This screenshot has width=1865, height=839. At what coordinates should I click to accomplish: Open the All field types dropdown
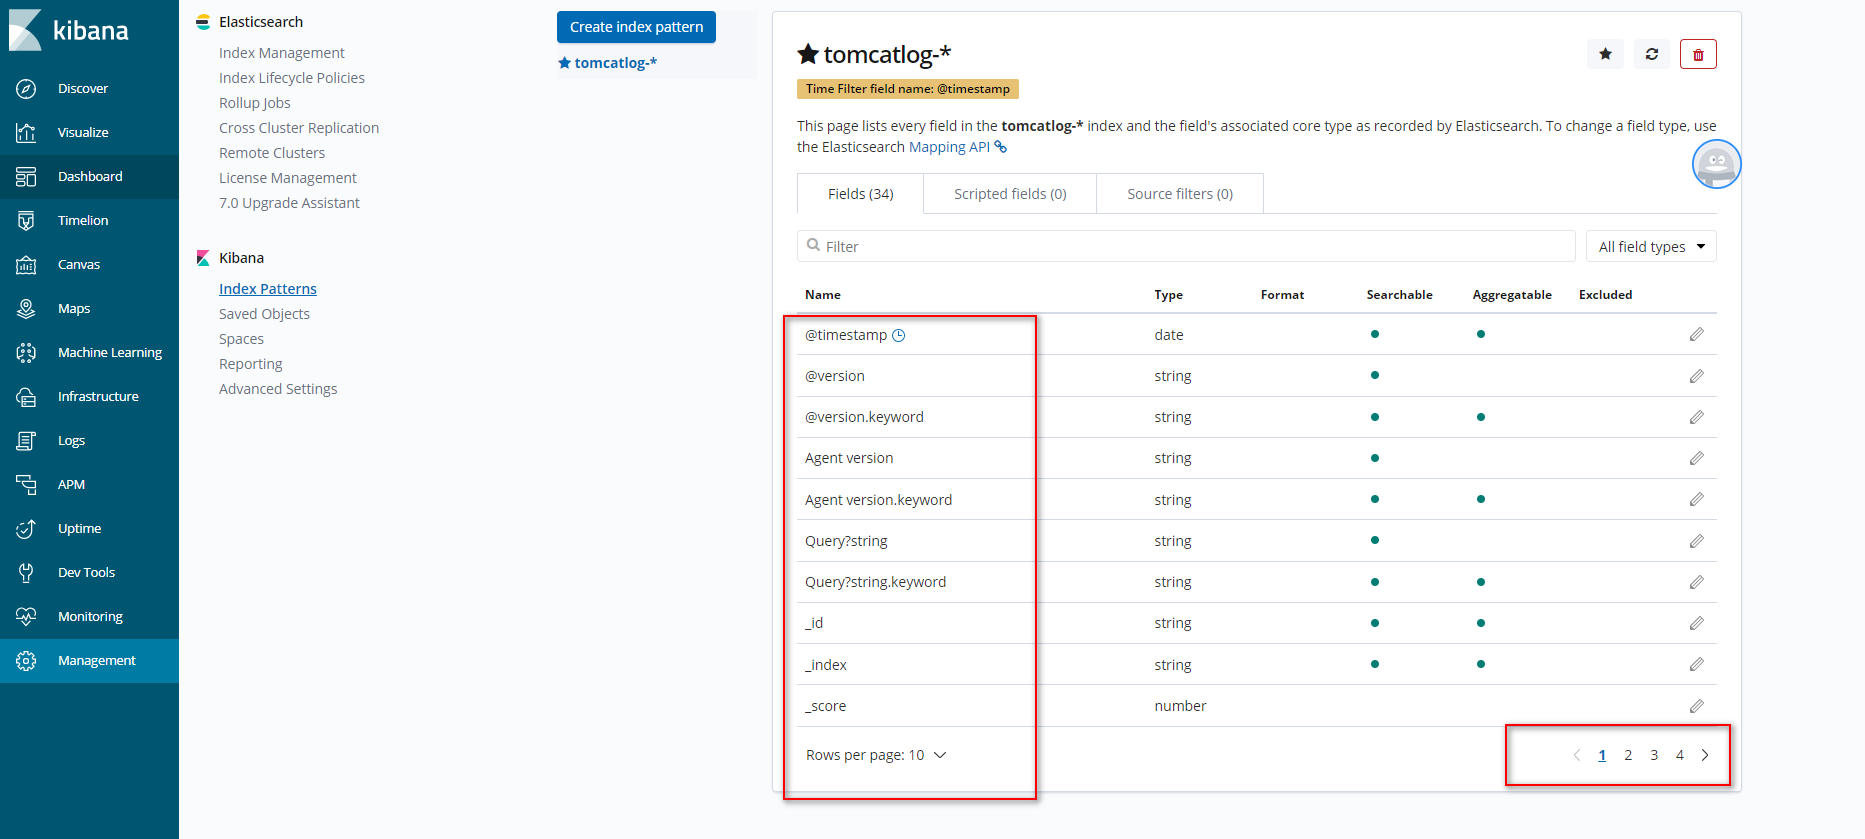point(1651,246)
